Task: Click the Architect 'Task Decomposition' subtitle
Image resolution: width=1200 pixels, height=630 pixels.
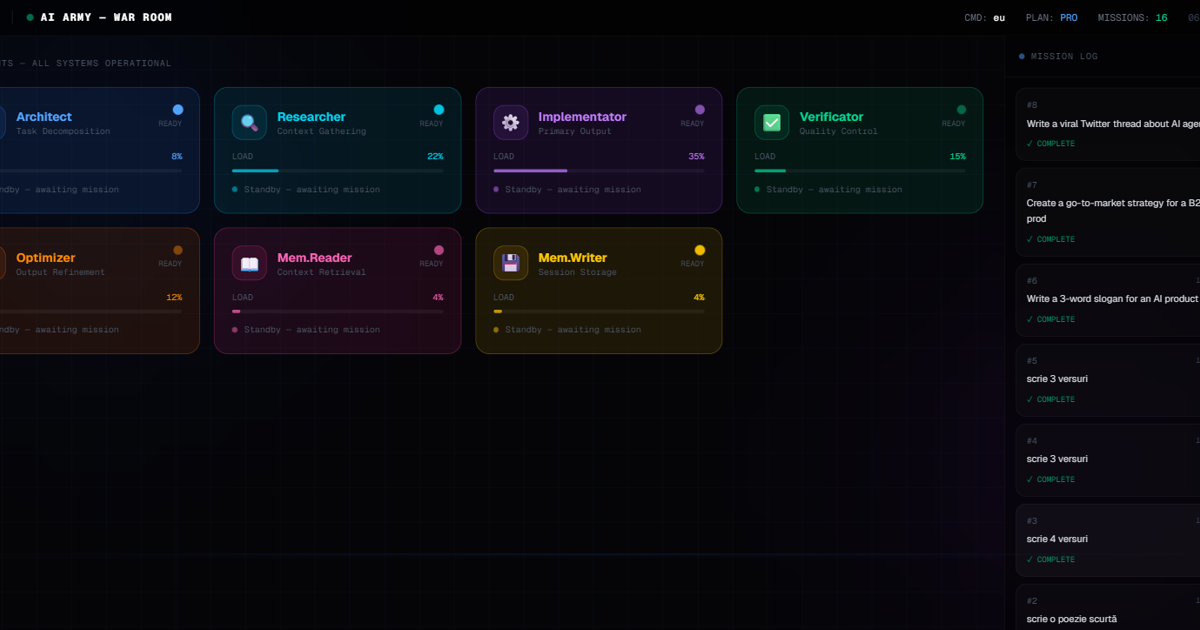Action: (x=63, y=131)
